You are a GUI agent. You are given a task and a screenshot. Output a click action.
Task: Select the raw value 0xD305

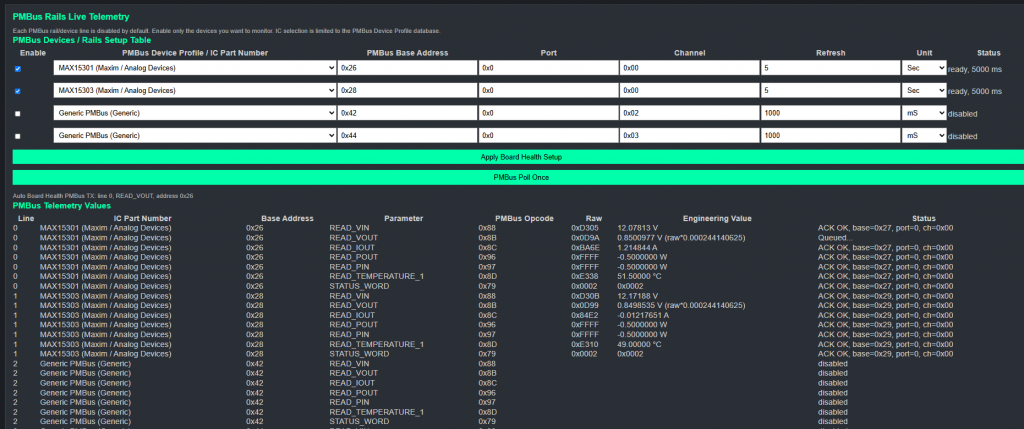[x=585, y=228]
